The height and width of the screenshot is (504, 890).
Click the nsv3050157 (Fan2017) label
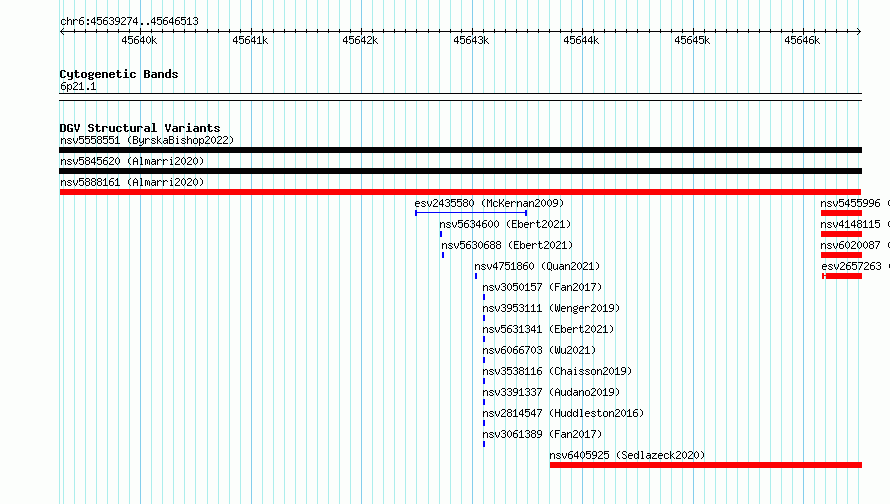[543, 287]
